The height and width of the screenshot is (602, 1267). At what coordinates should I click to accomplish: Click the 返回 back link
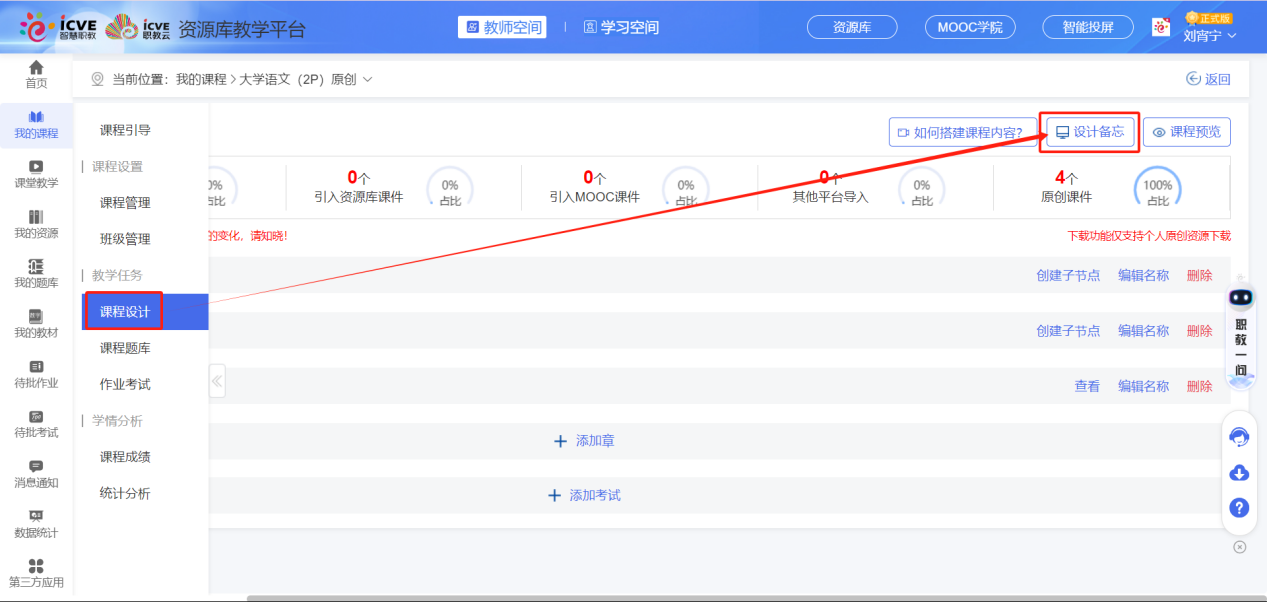[x=1208, y=79]
